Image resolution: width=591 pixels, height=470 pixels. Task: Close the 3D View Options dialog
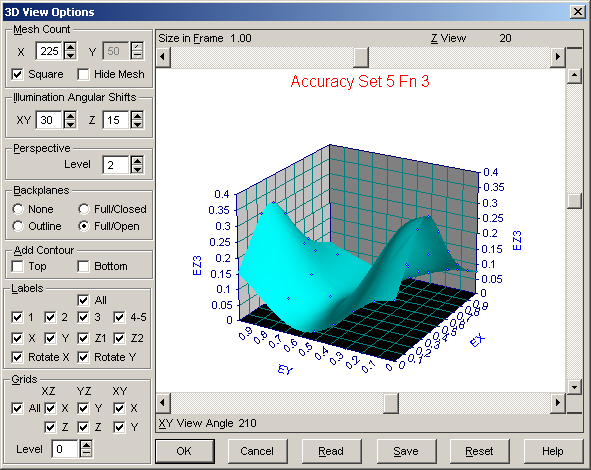coord(577,12)
